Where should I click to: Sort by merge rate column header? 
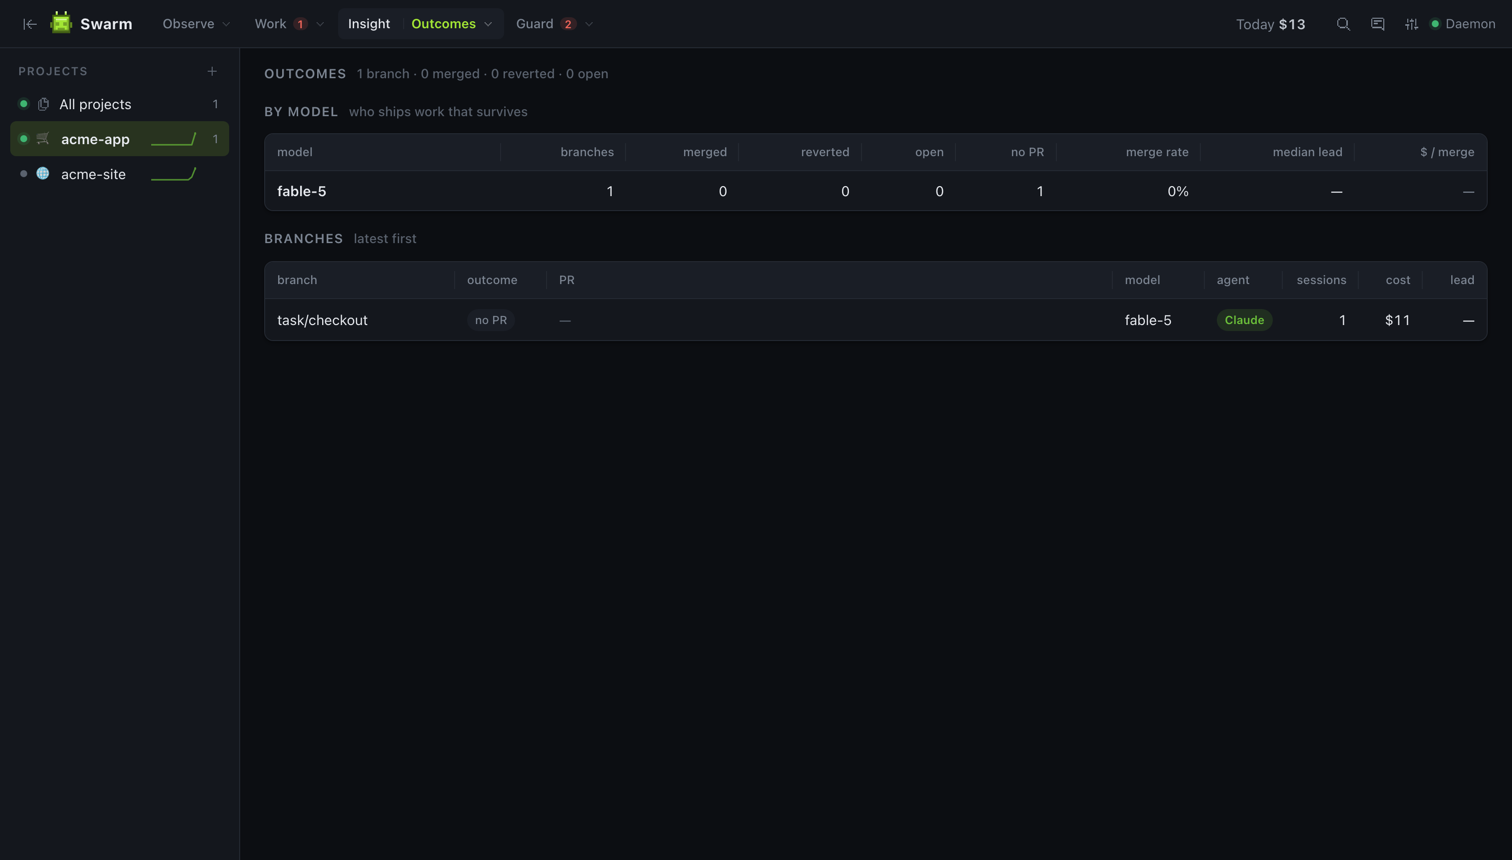[x=1157, y=152]
